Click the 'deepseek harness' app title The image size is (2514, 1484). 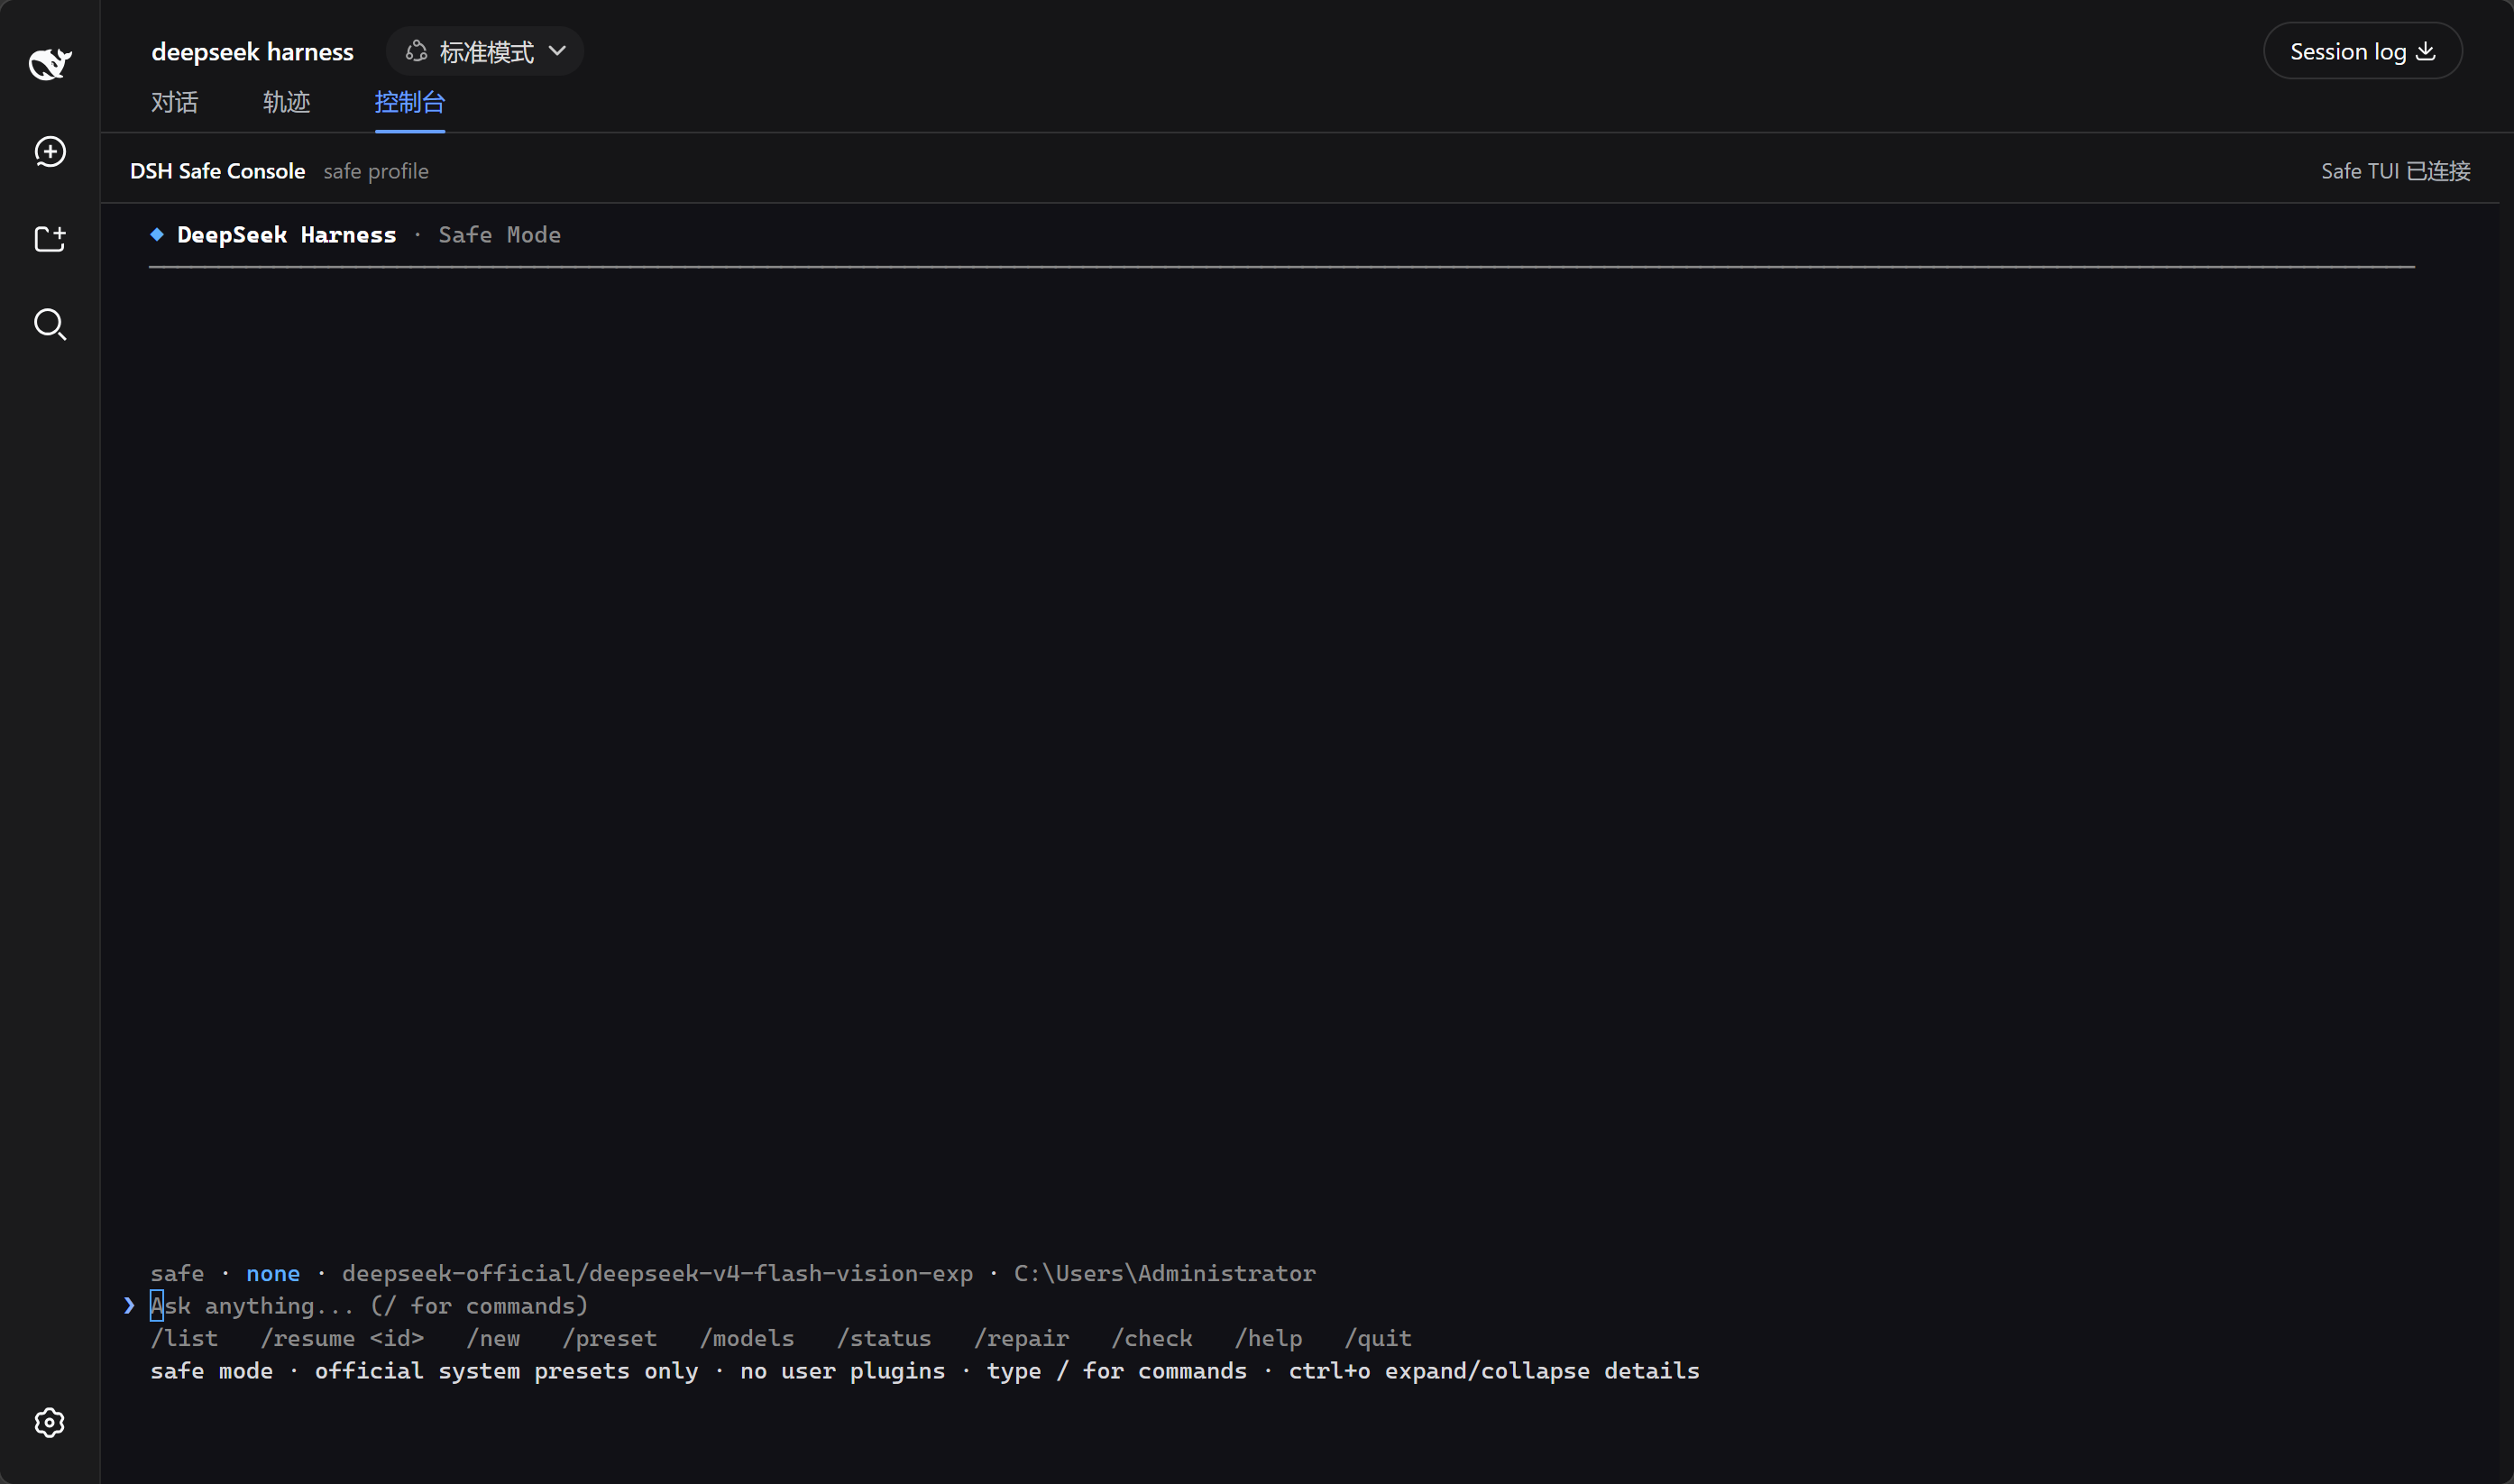252,52
